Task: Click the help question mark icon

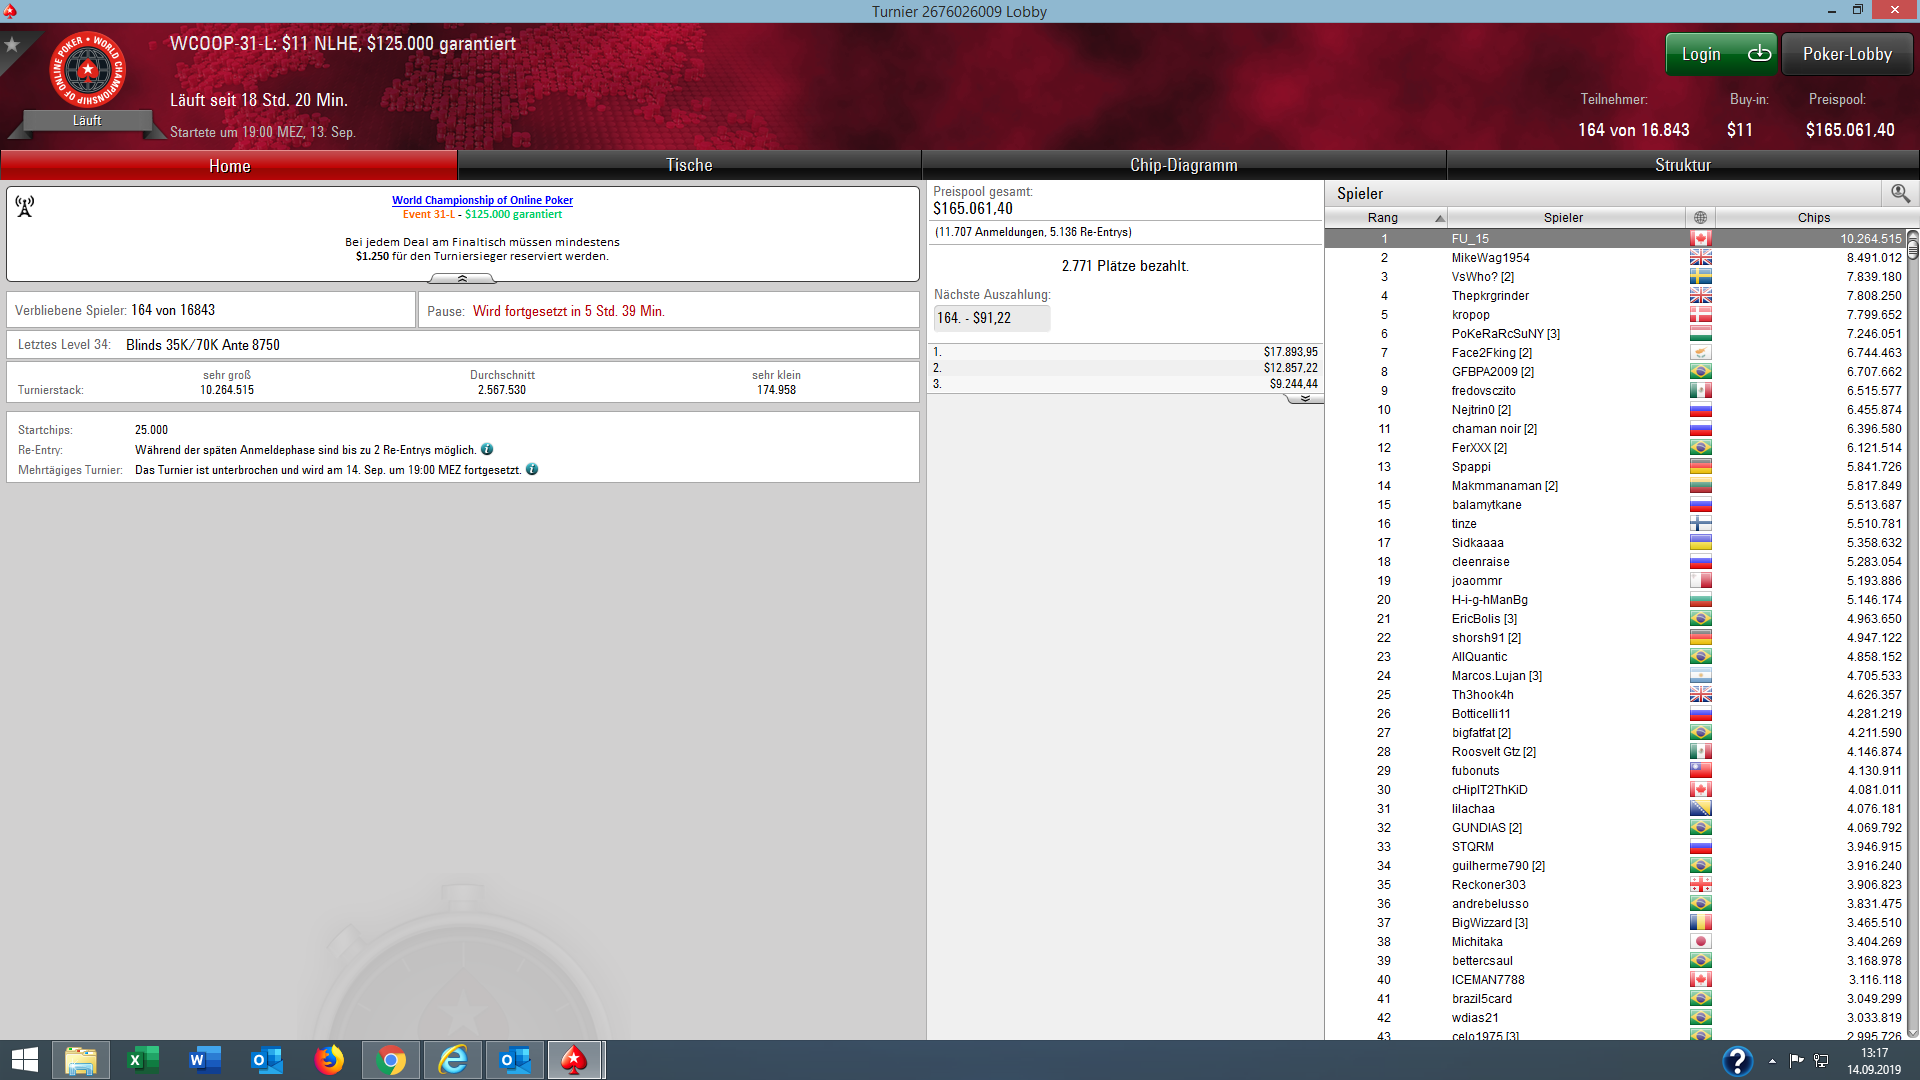Action: pos(1737,1060)
